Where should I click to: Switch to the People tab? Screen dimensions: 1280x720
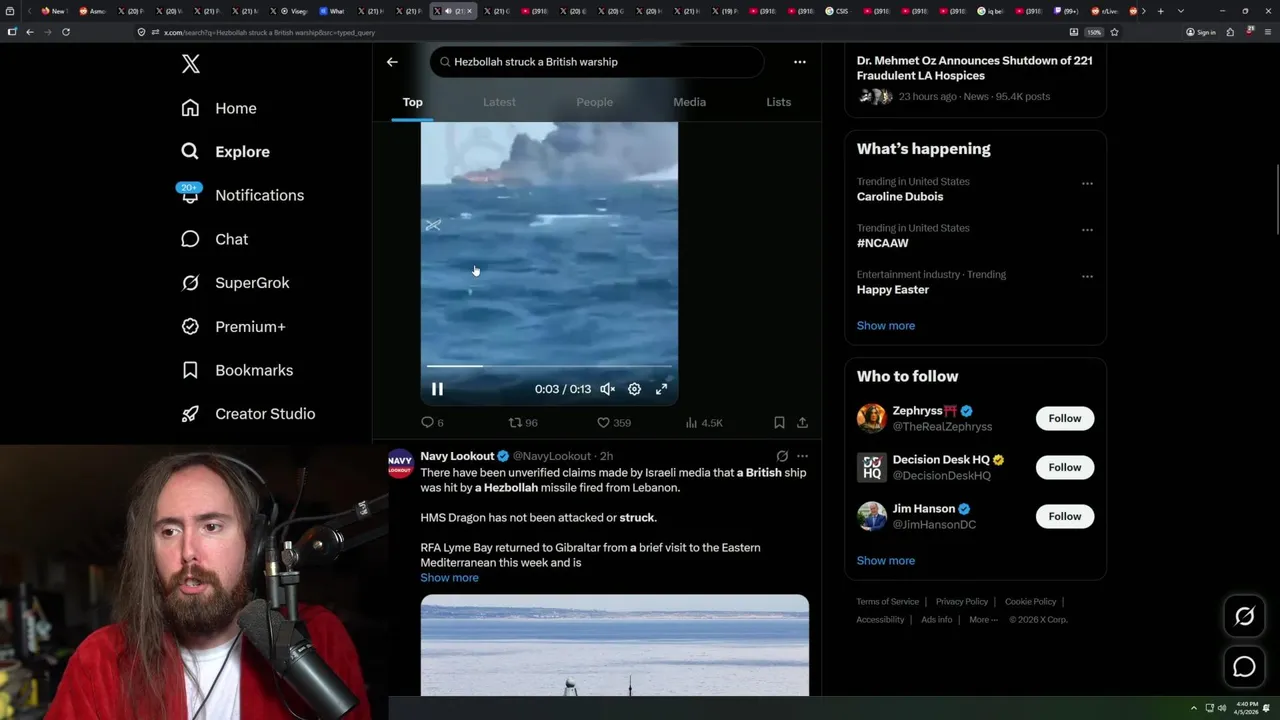(594, 102)
